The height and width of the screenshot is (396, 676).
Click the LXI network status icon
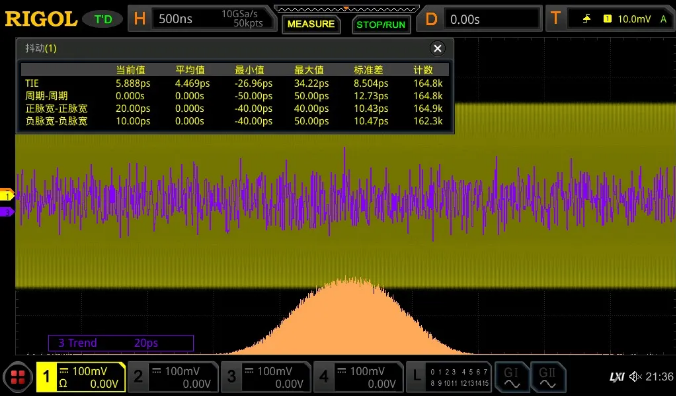(x=617, y=377)
